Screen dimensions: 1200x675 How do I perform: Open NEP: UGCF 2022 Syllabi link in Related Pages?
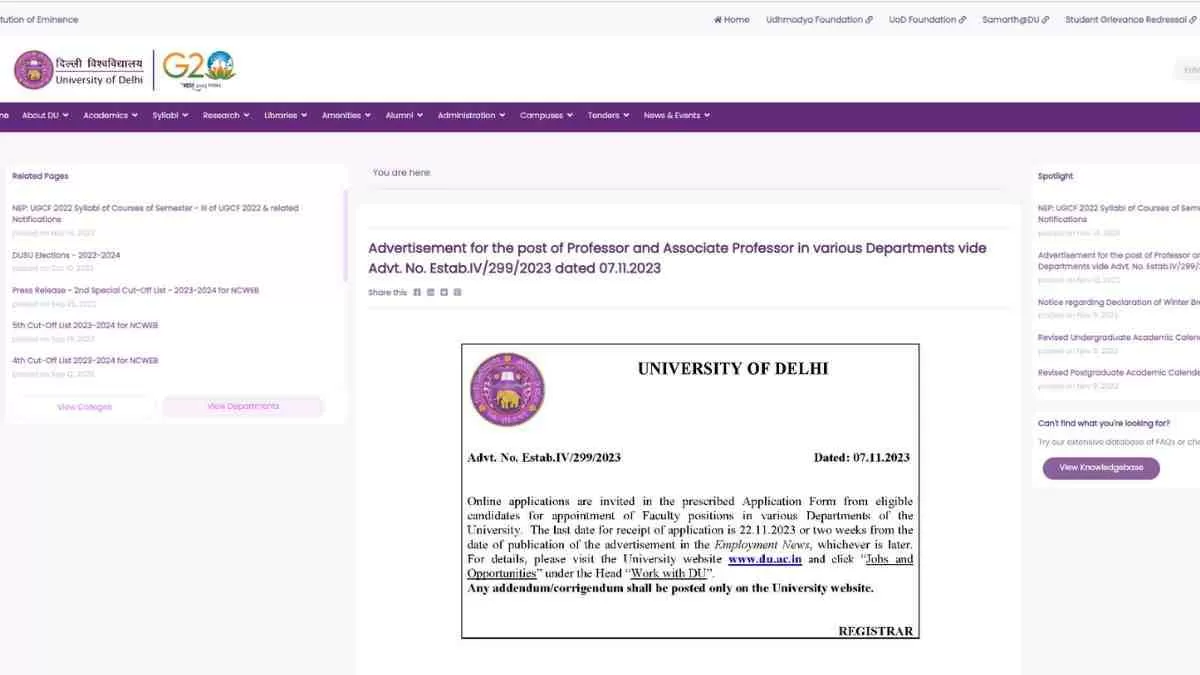point(155,214)
